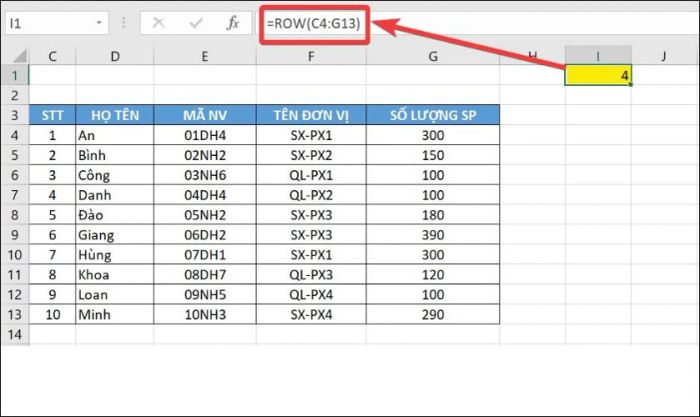Click the cell containing Loan
Image resolution: width=700 pixels, height=417 pixels.
tap(115, 295)
